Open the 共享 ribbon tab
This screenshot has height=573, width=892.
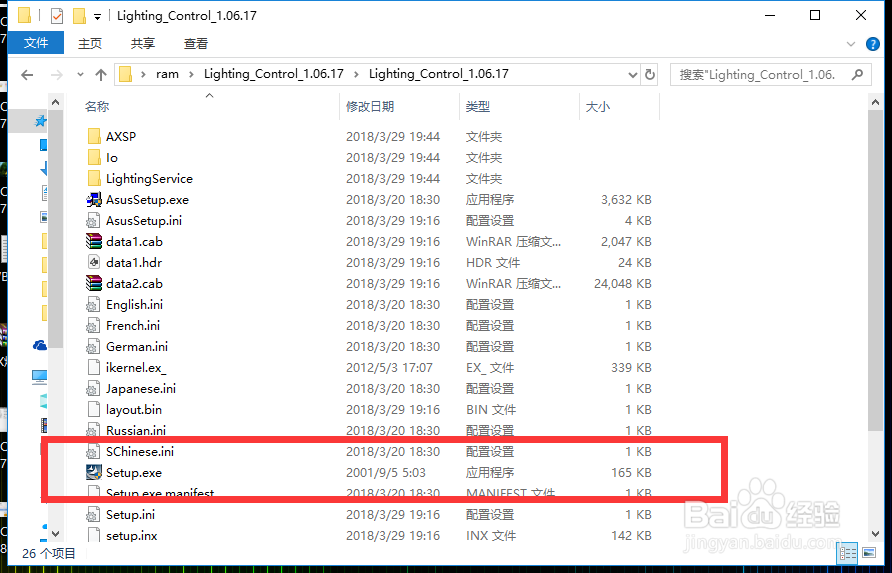click(143, 43)
